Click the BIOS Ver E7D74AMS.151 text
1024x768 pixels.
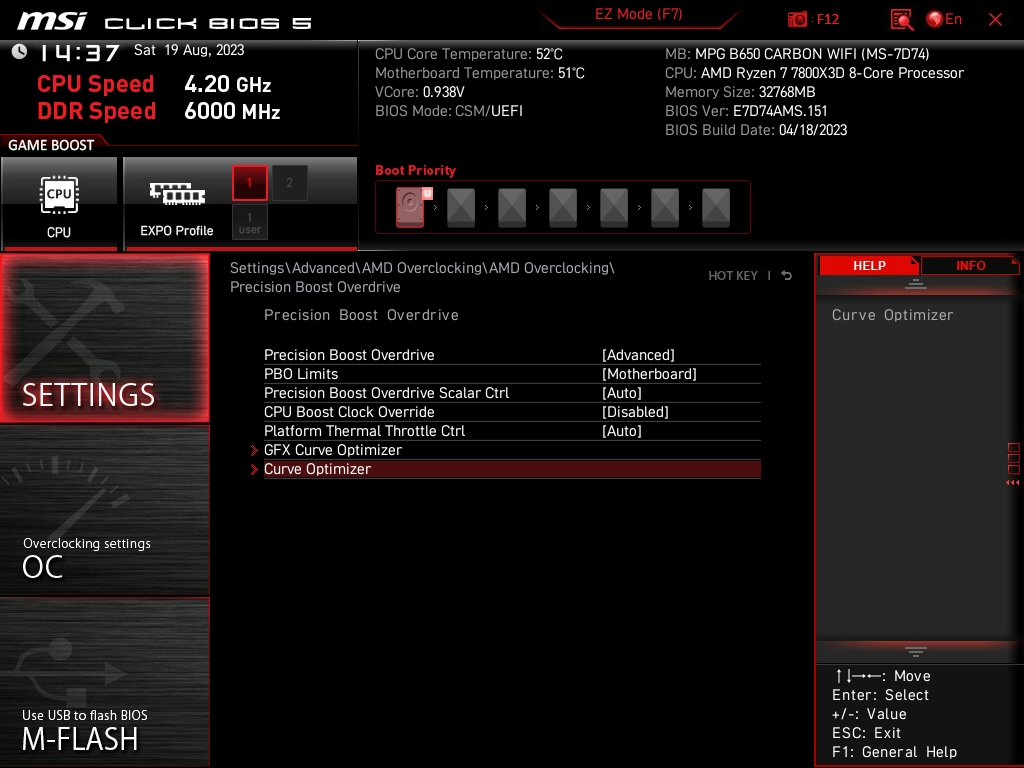click(x=746, y=110)
